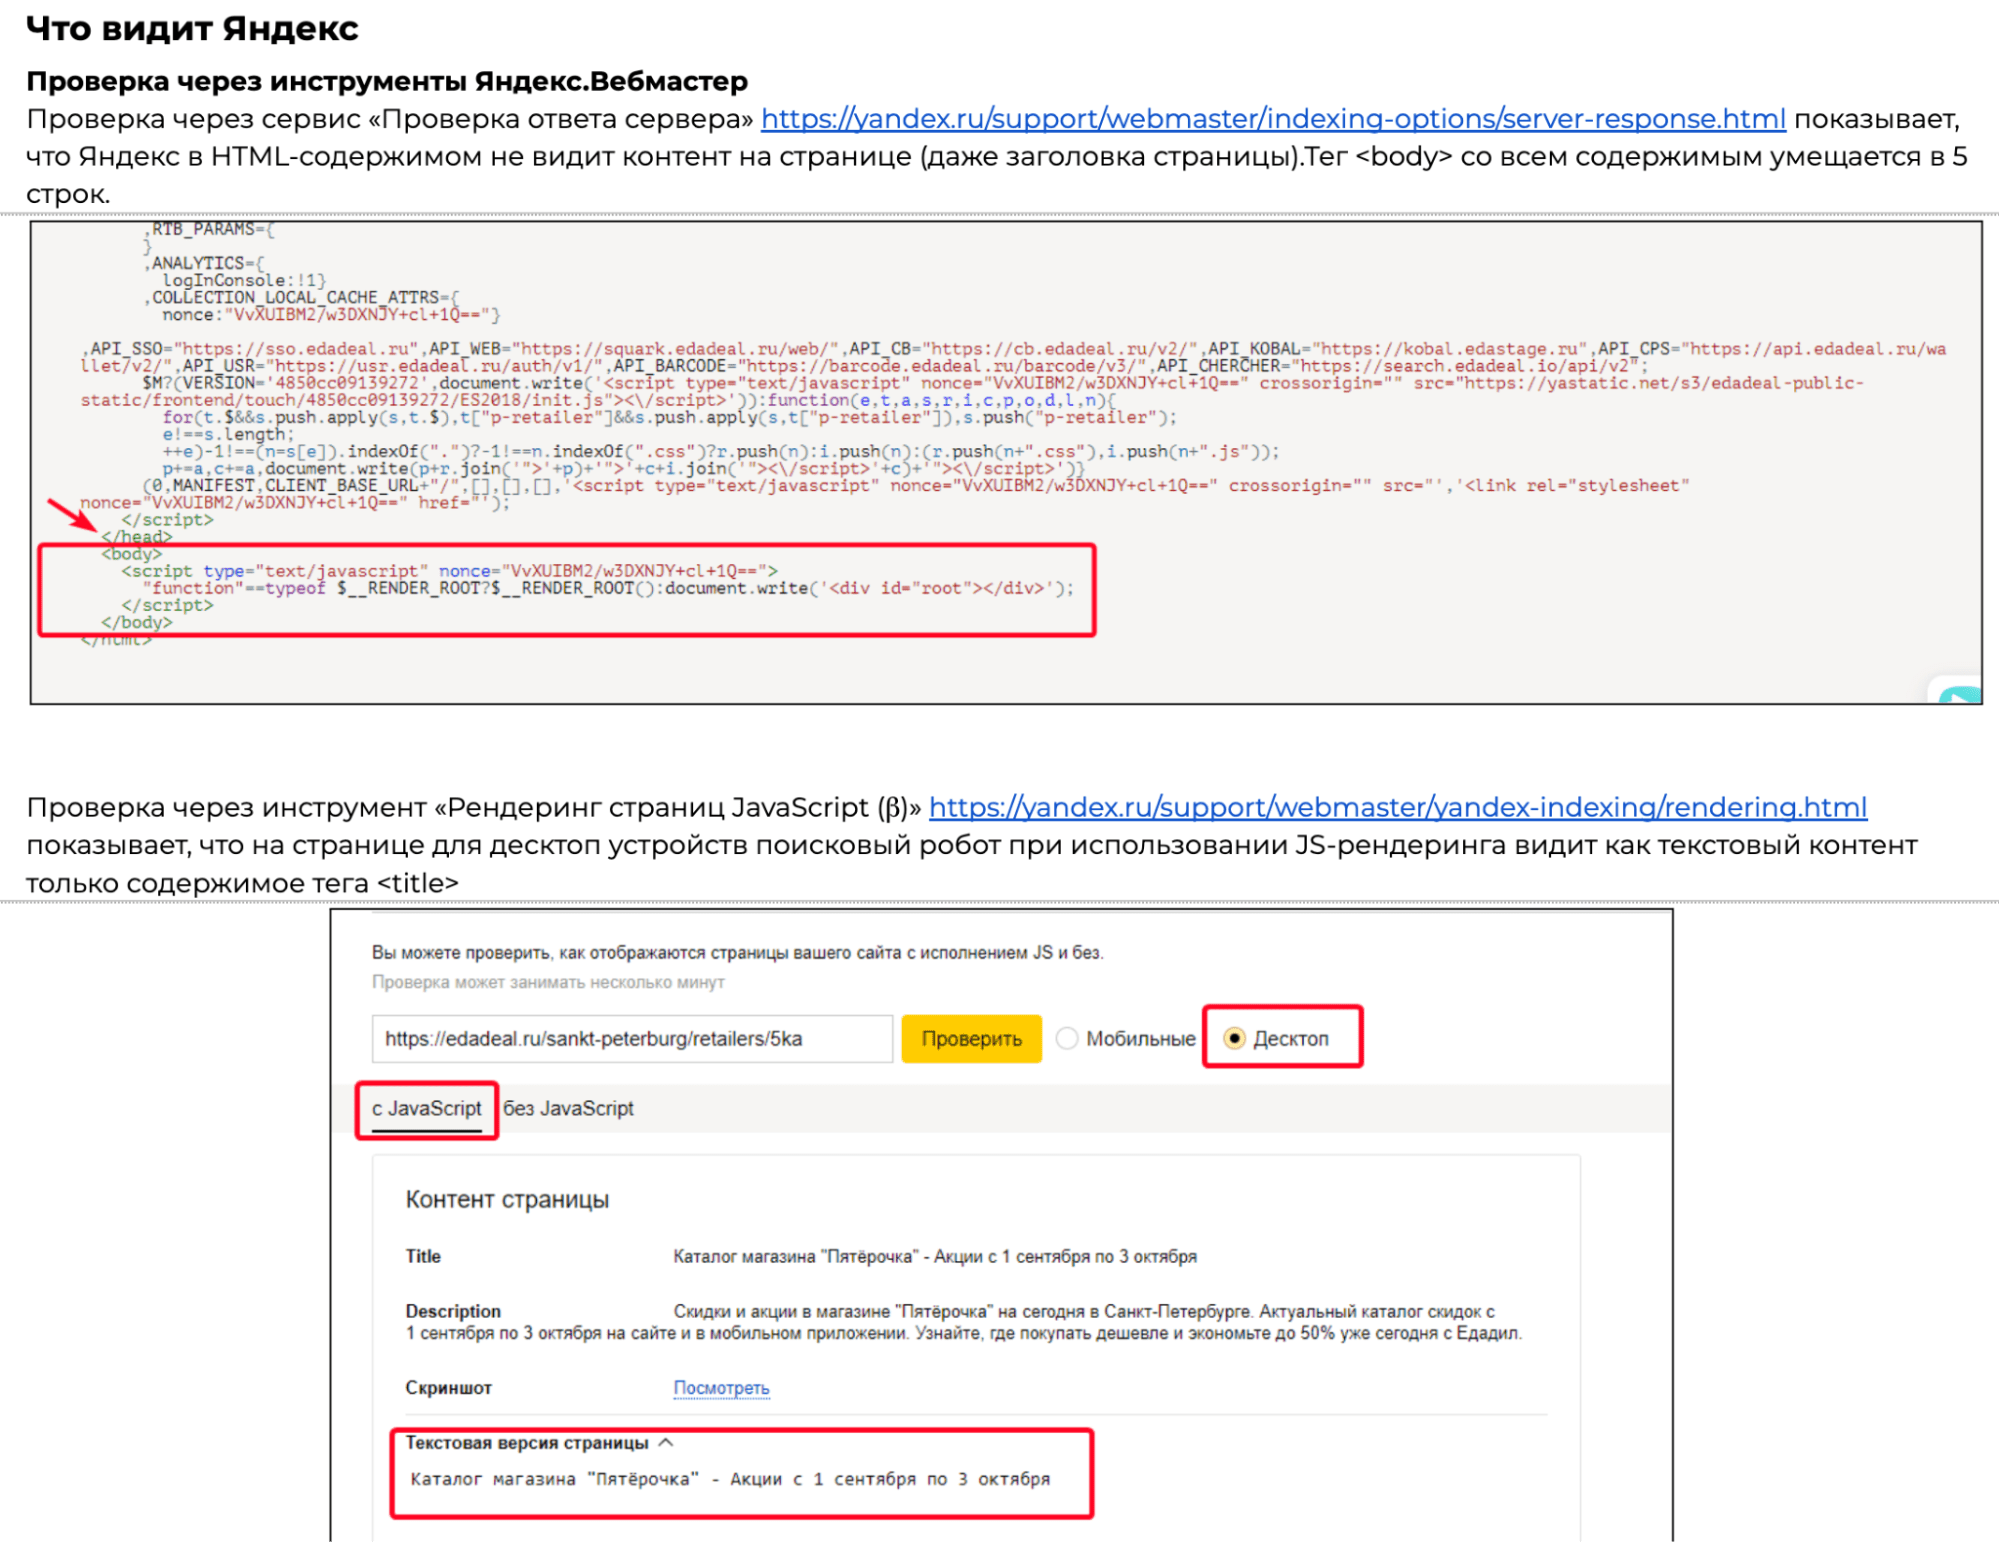Screen dimensions: 1999x1543
Task: Open the server-response.html support link
Action: coord(1272,119)
